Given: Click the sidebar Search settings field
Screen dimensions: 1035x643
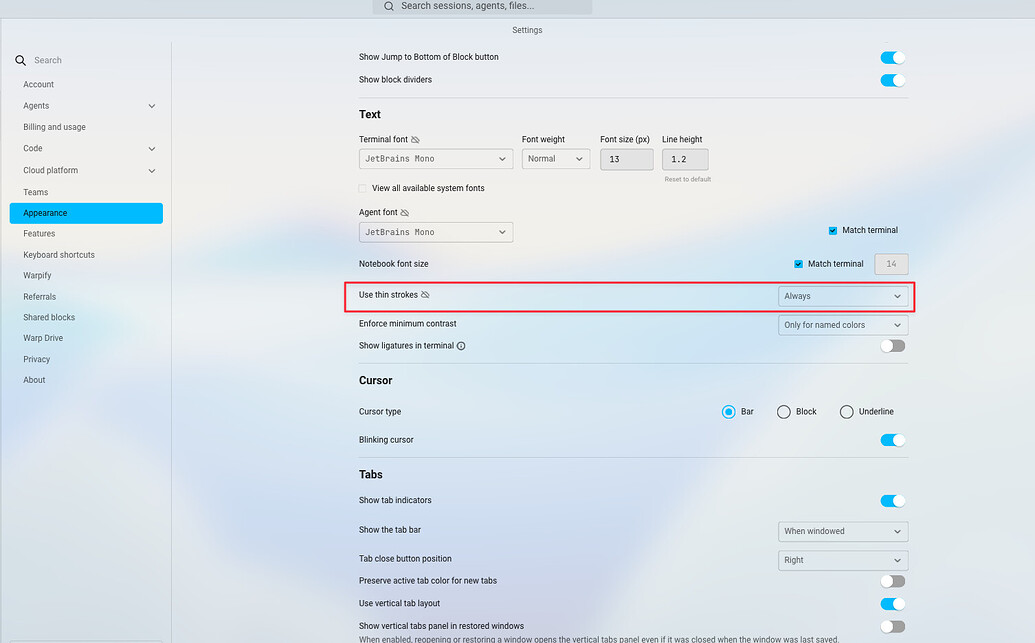Looking at the screenshot, I should click(x=86, y=60).
